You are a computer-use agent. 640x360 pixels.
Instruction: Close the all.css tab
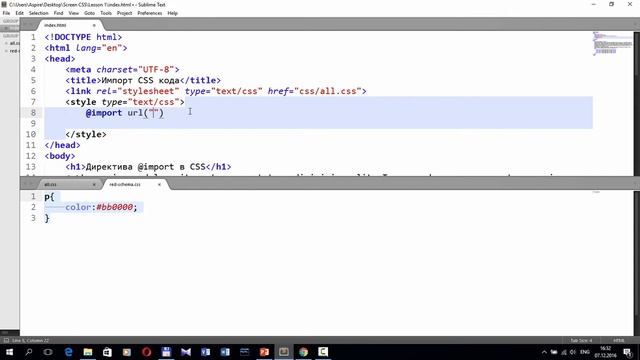point(94,184)
